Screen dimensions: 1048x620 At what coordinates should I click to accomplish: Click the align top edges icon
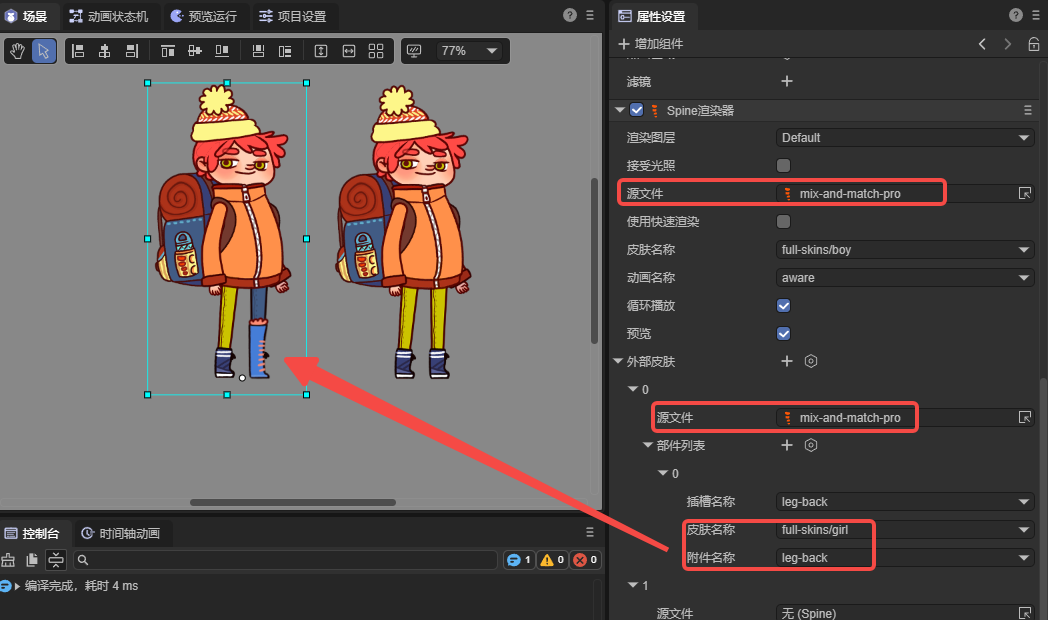click(x=168, y=51)
